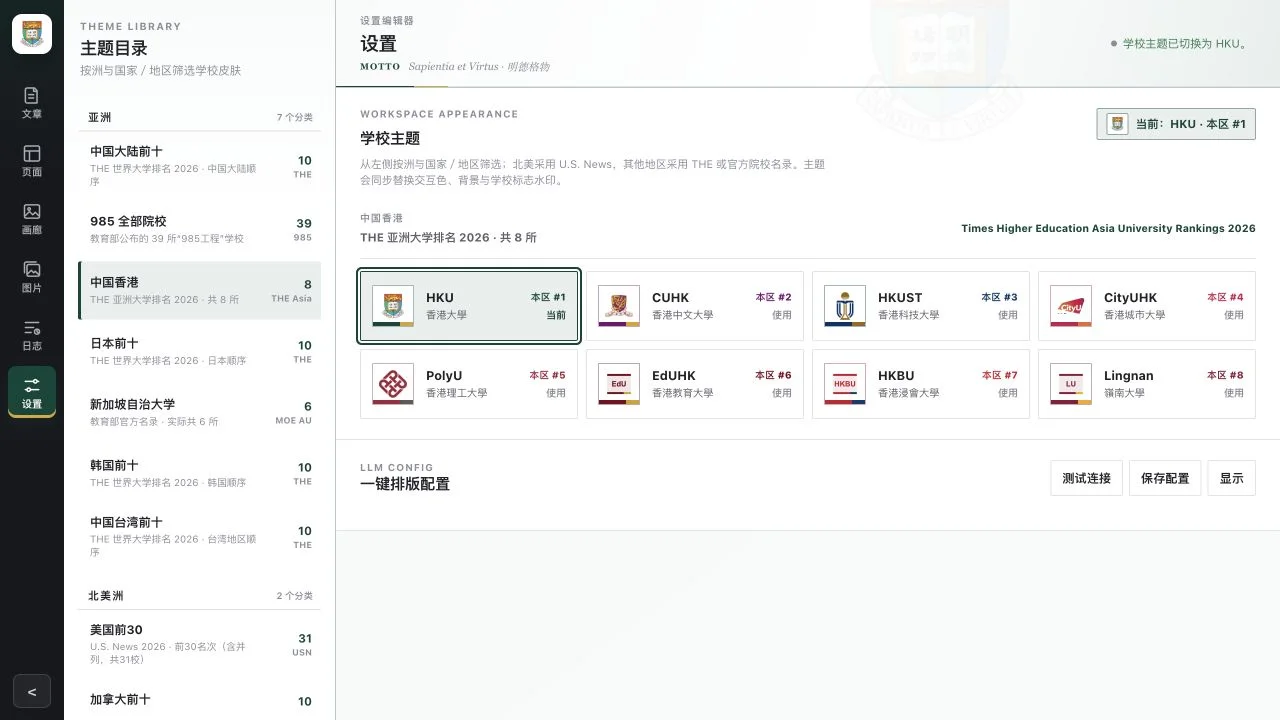Apply the CUHK 香港中文大学 theme
Viewport: 1280px width, 720px height.
point(695,306)
